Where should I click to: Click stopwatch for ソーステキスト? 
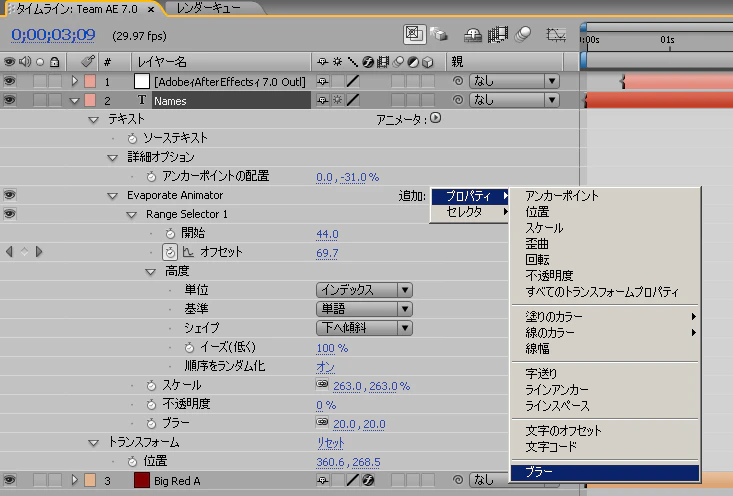point(132,138)
